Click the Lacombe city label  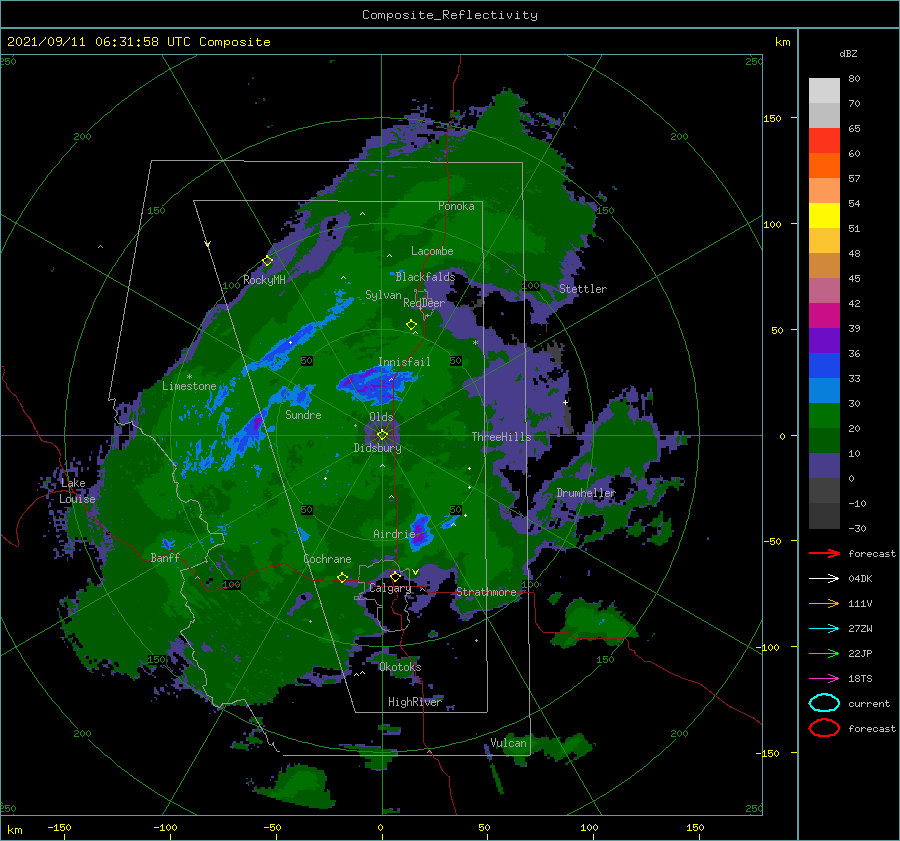[x=432, y=251]
